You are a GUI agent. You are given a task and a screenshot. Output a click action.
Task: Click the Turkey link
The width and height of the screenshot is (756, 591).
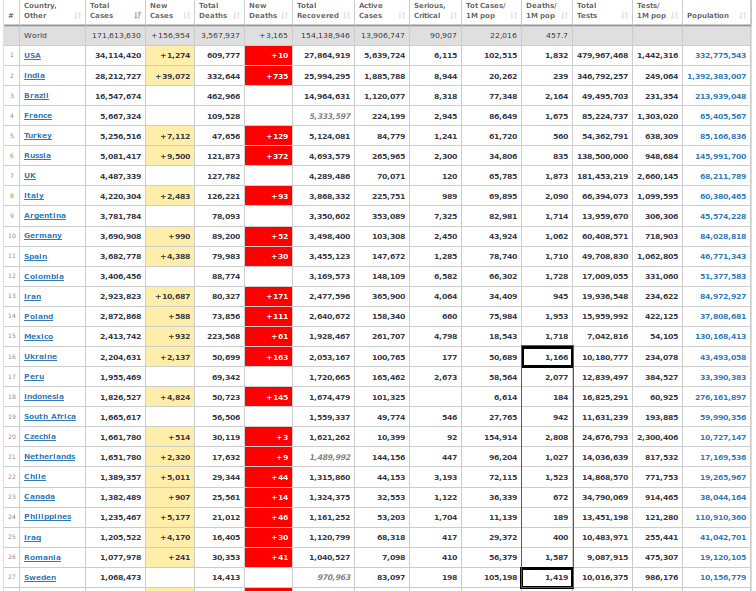pyautogui.click(x=38, y=135)
